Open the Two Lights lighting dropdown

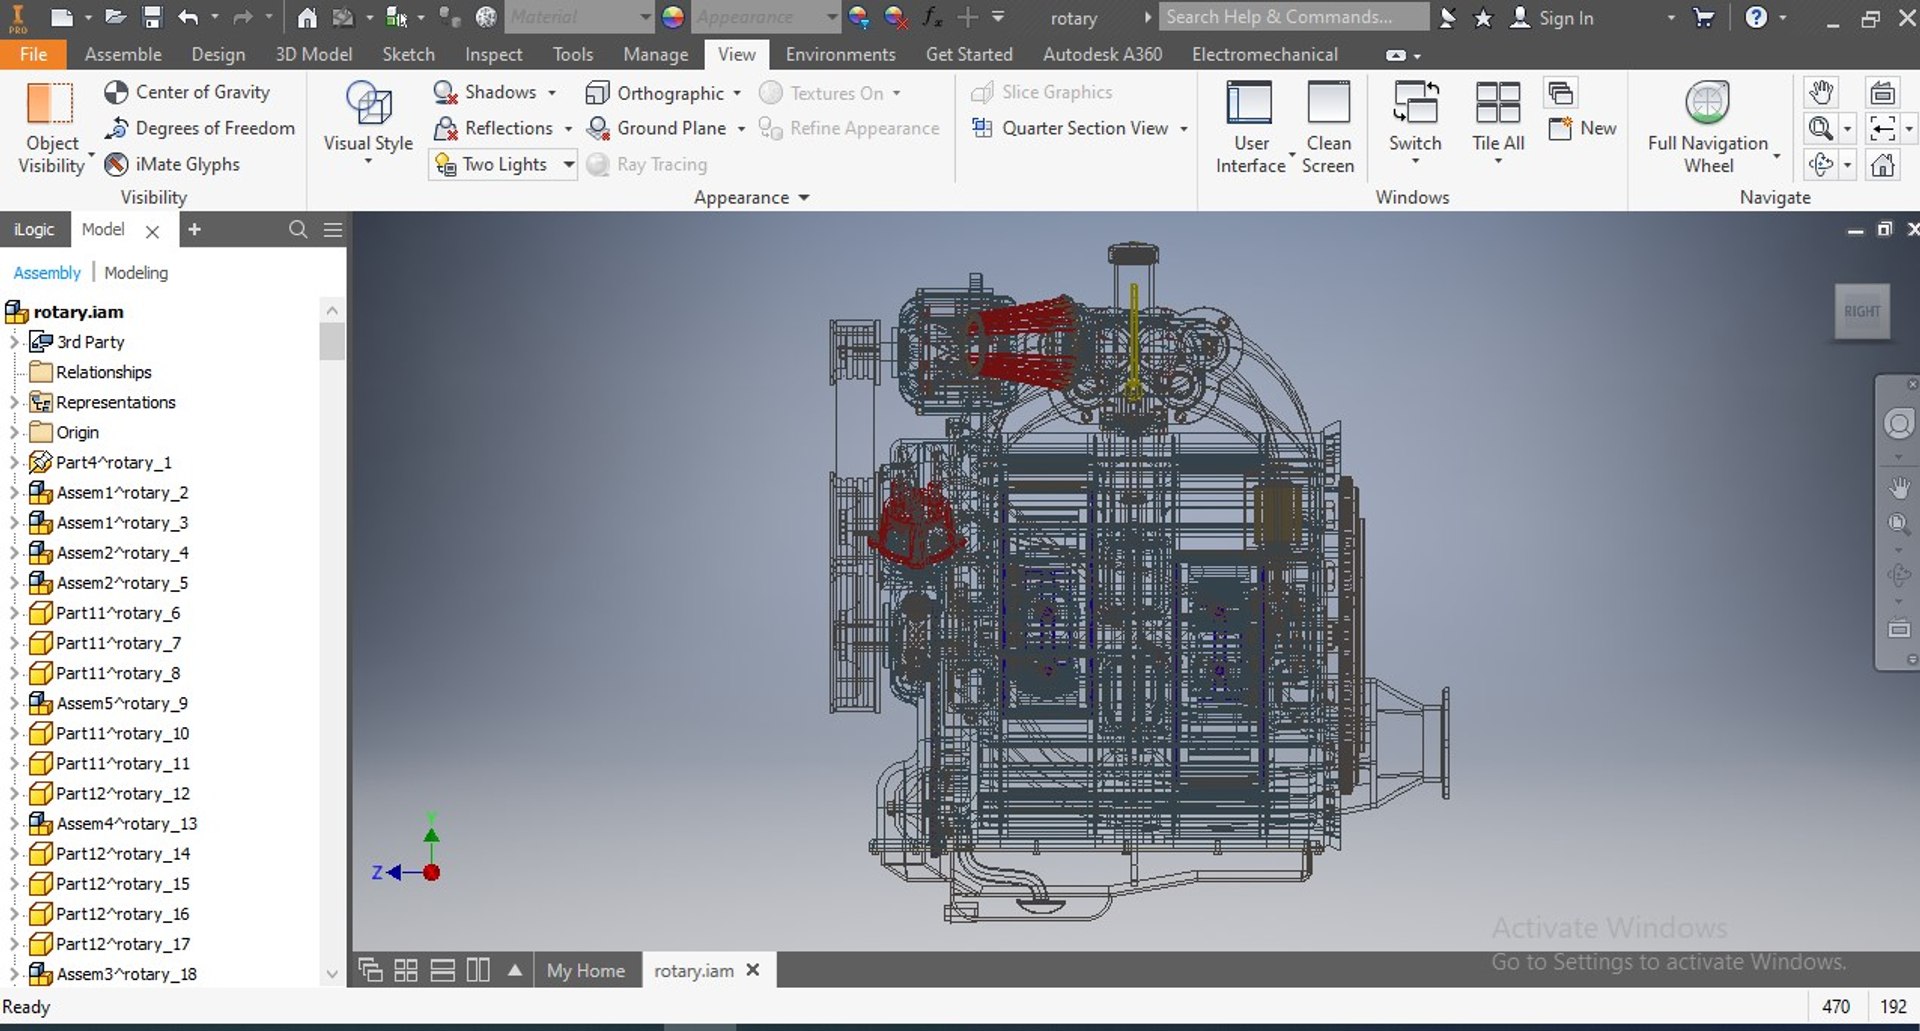(x=569, y=164)
